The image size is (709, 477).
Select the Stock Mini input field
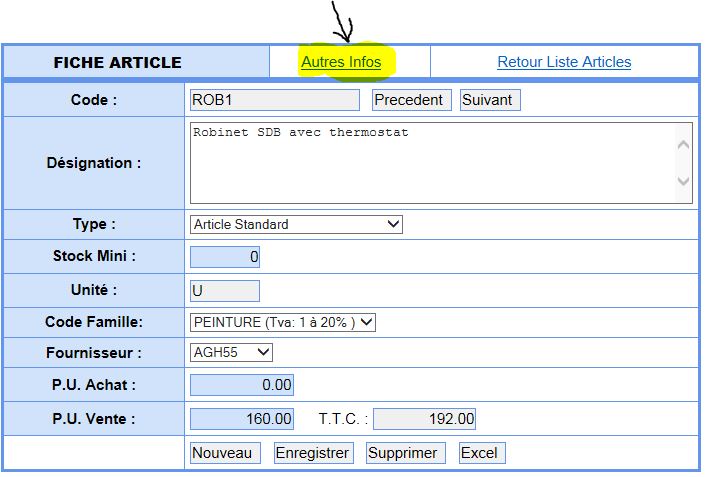coord(225,257)
